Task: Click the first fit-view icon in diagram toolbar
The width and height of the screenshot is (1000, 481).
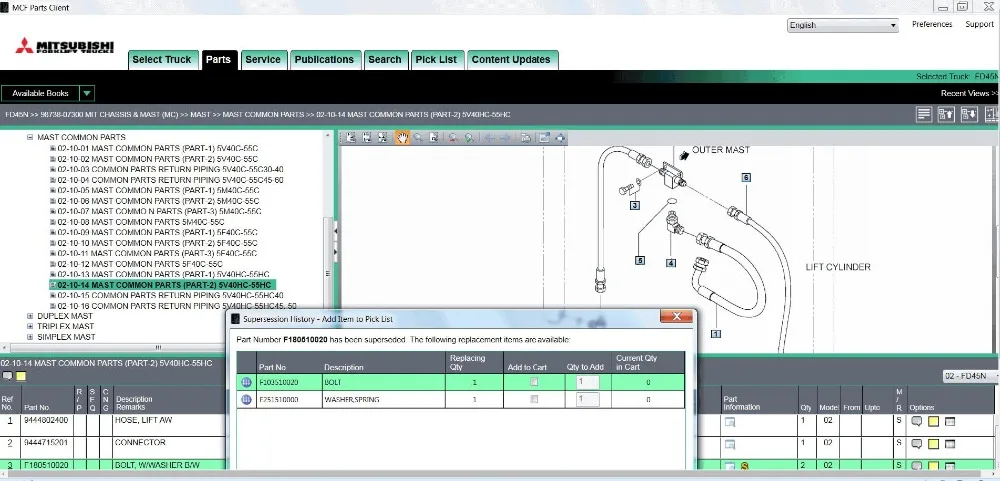Action: click(350, 137)
